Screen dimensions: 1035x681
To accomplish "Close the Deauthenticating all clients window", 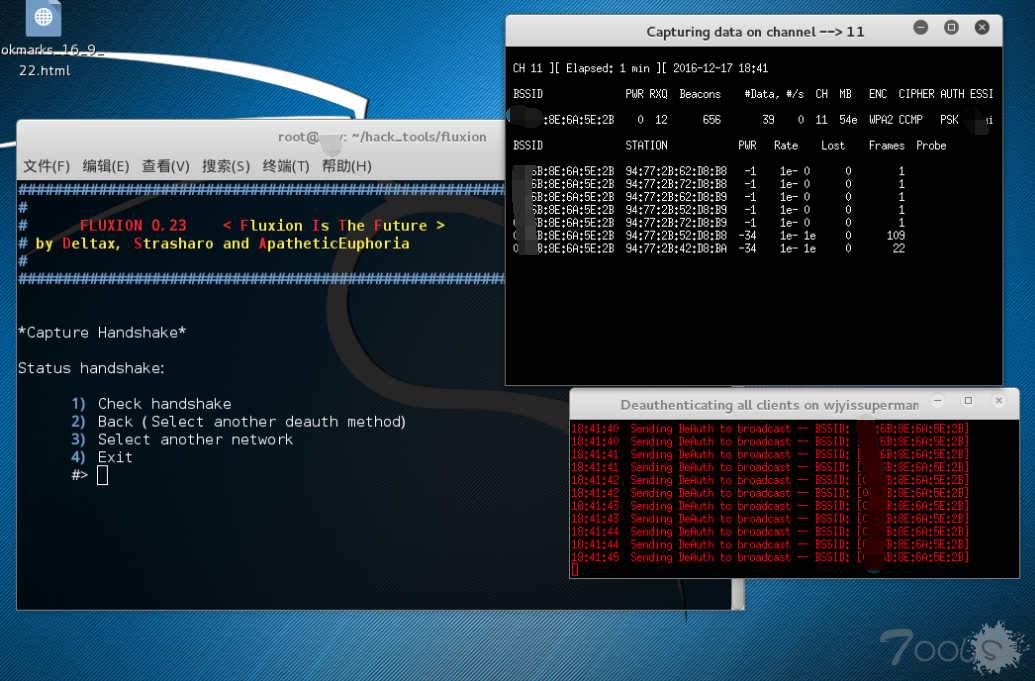I will pos(999,401).
